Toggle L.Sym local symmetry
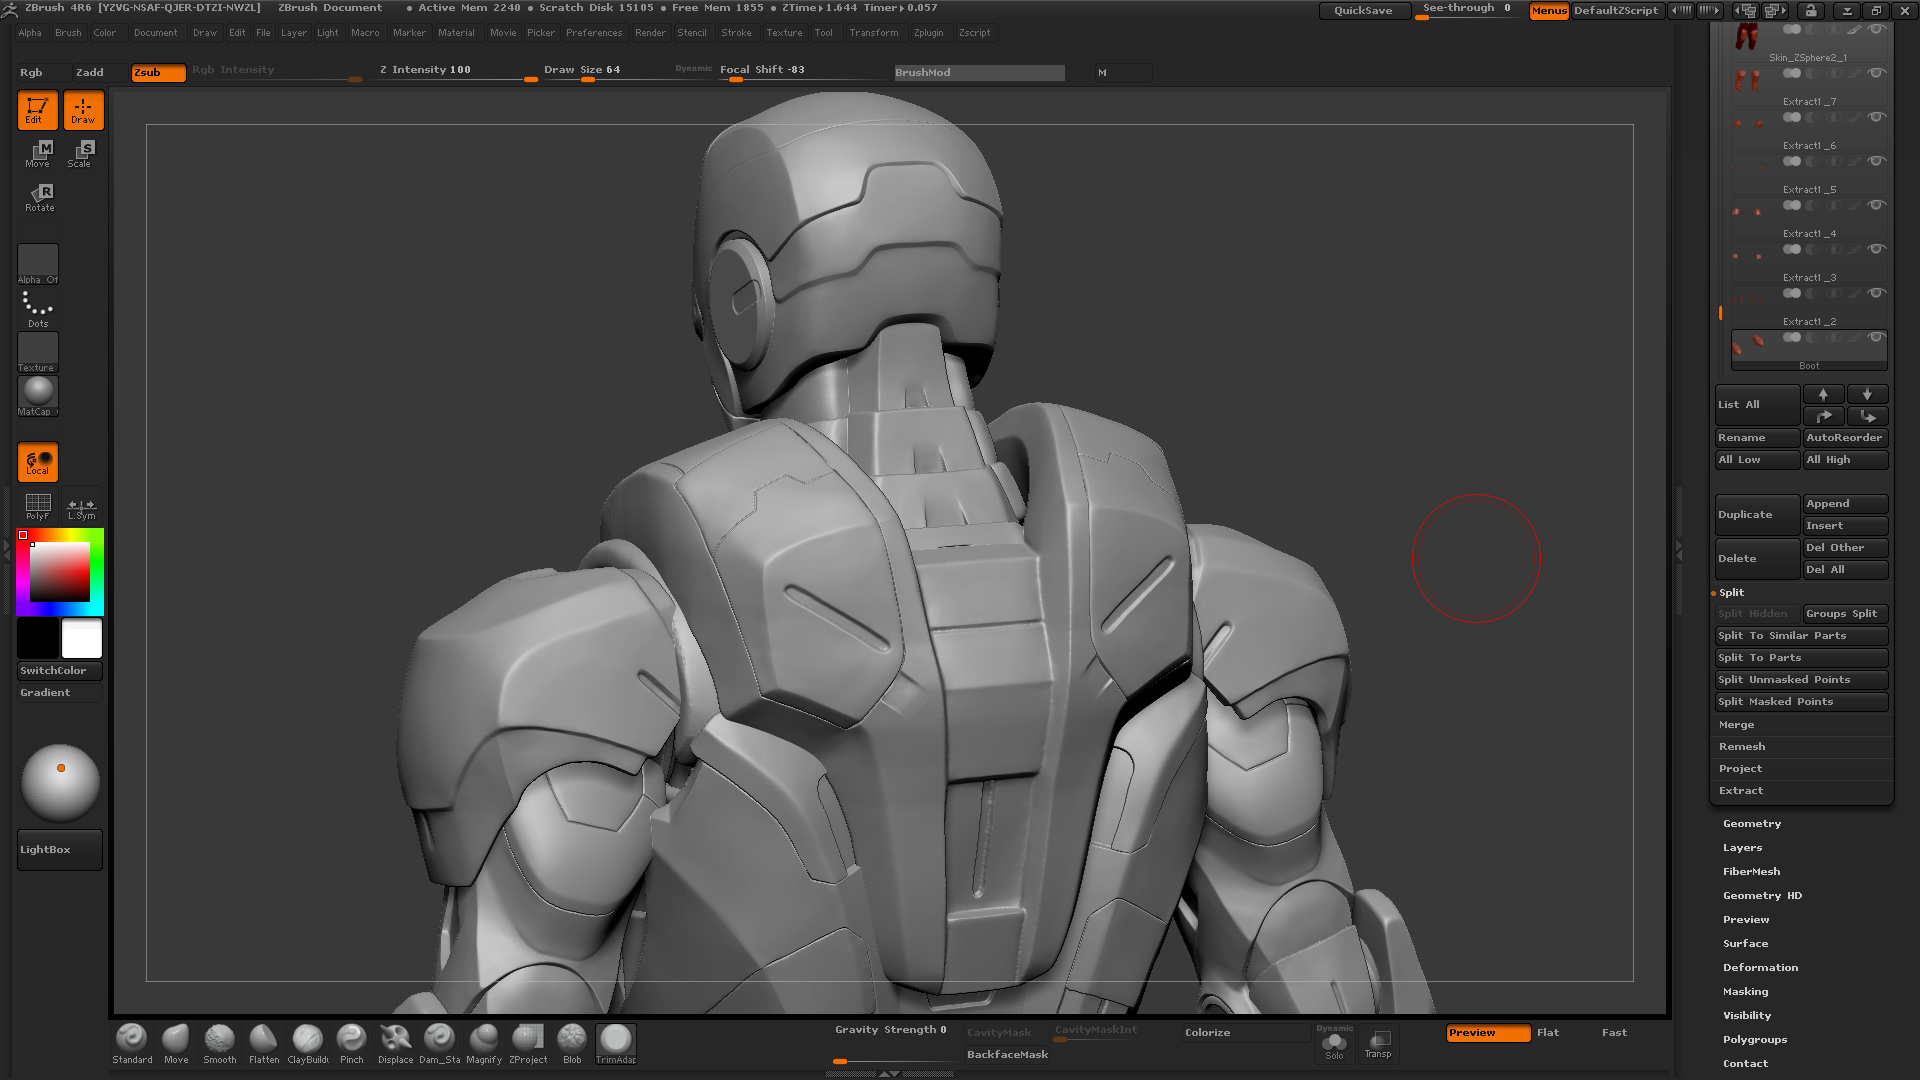Image resolution: width=1920 pixels, height=1080 pixels. point(82,506)
